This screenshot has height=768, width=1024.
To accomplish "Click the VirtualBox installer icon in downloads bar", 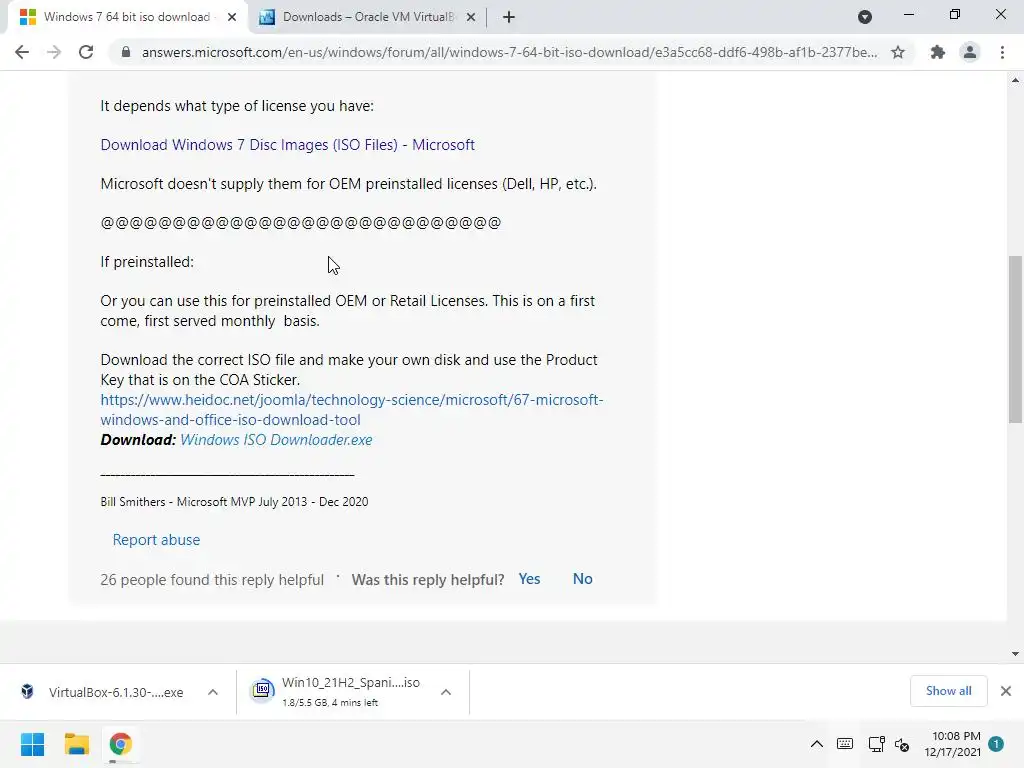I will (x=27, y=692).
